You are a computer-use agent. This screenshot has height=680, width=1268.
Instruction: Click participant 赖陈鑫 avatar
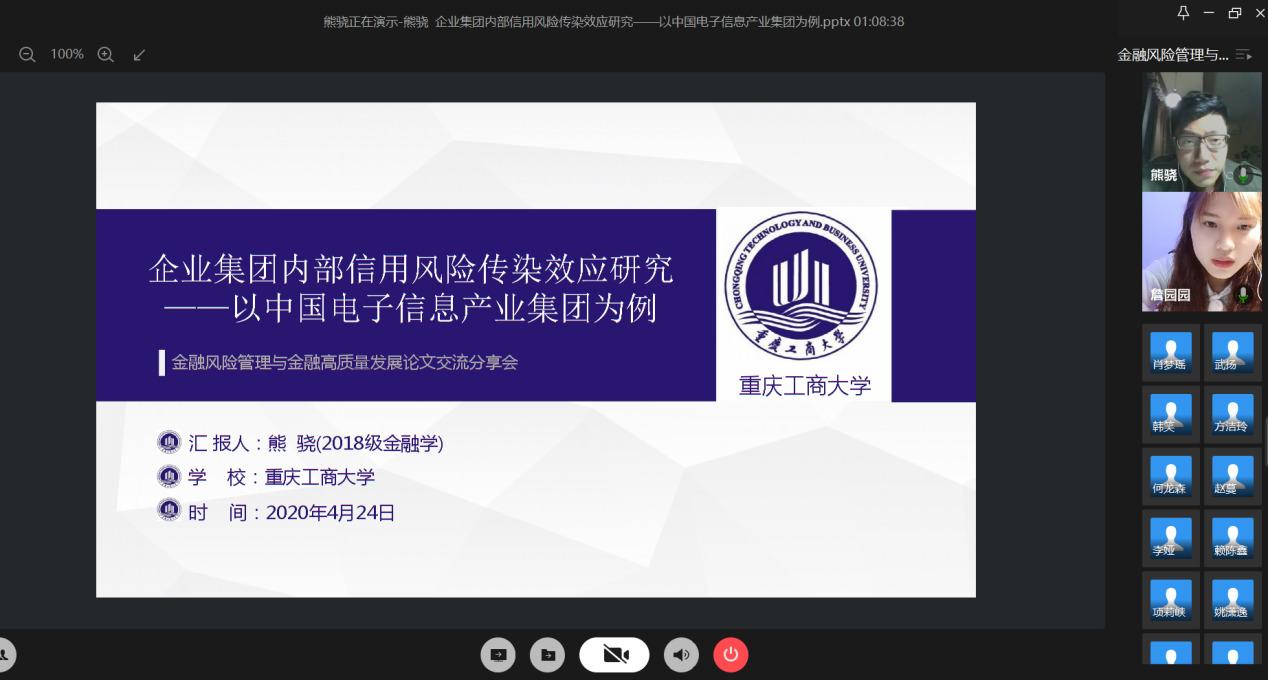tap(1231, 538)
